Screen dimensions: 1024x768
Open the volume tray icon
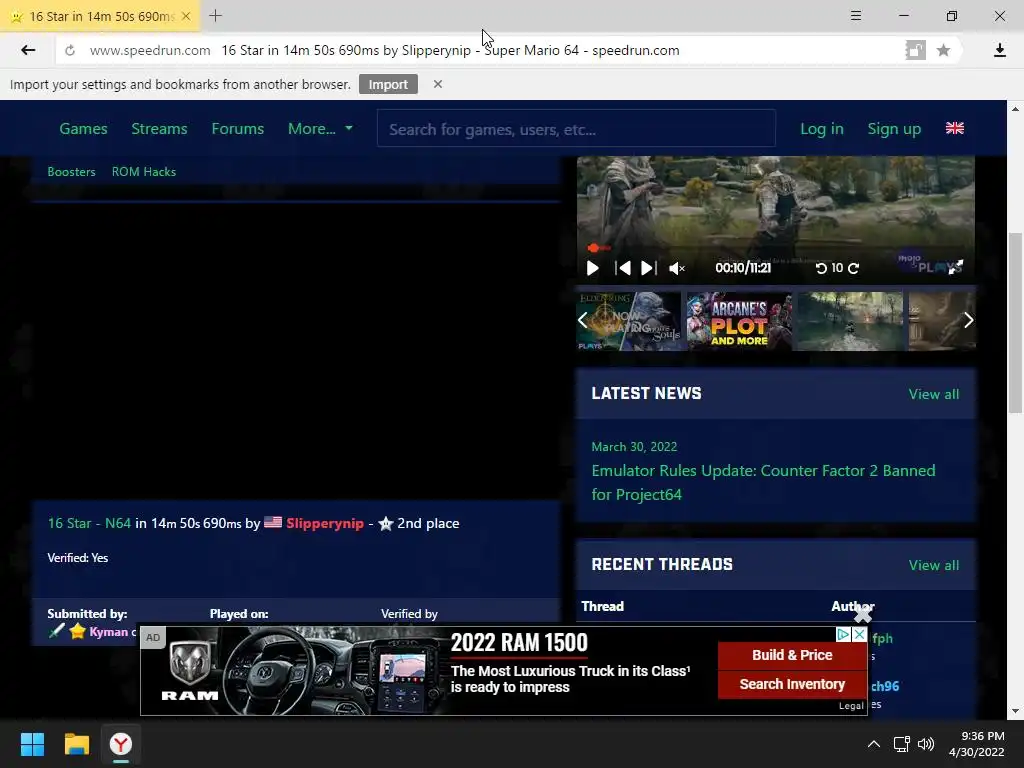coord(925,744)
